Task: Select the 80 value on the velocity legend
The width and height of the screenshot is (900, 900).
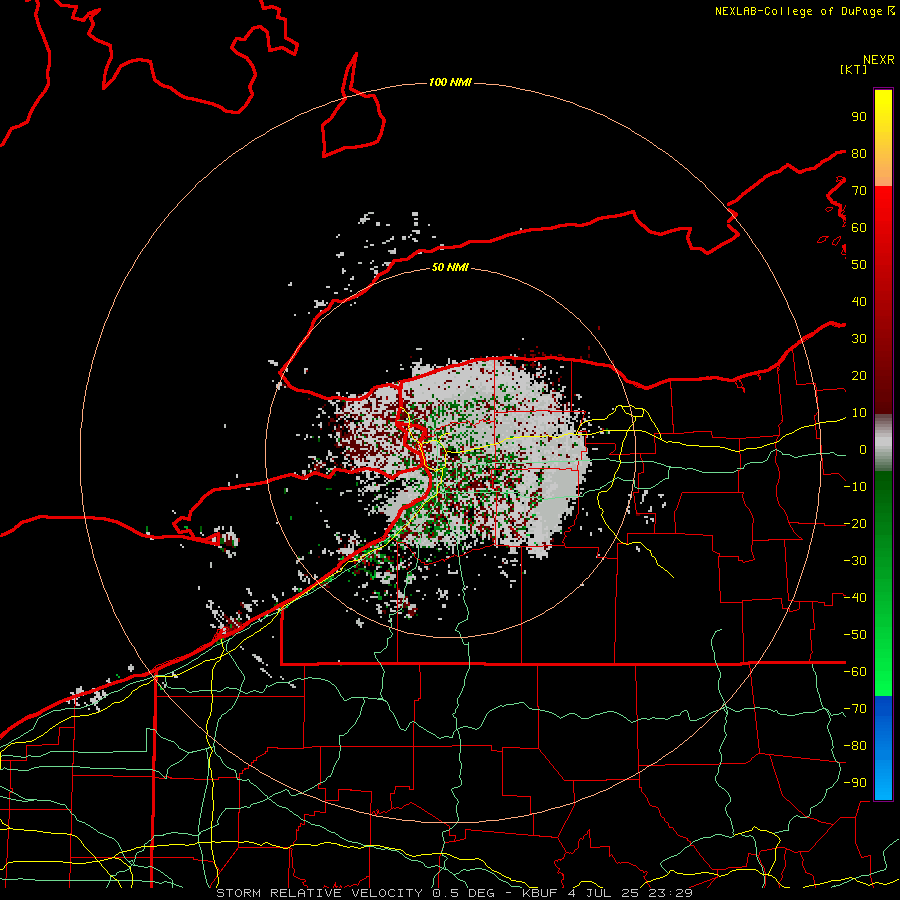Action: click(x=859, y=154)
